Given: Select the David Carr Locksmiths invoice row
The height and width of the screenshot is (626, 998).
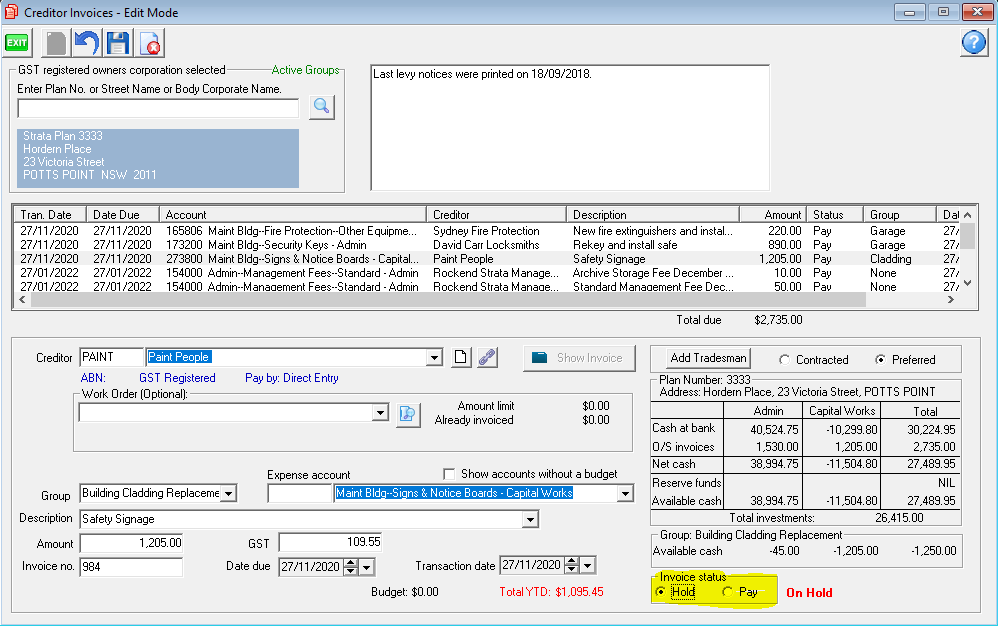Looking at the screenshot, I should 487,245.
